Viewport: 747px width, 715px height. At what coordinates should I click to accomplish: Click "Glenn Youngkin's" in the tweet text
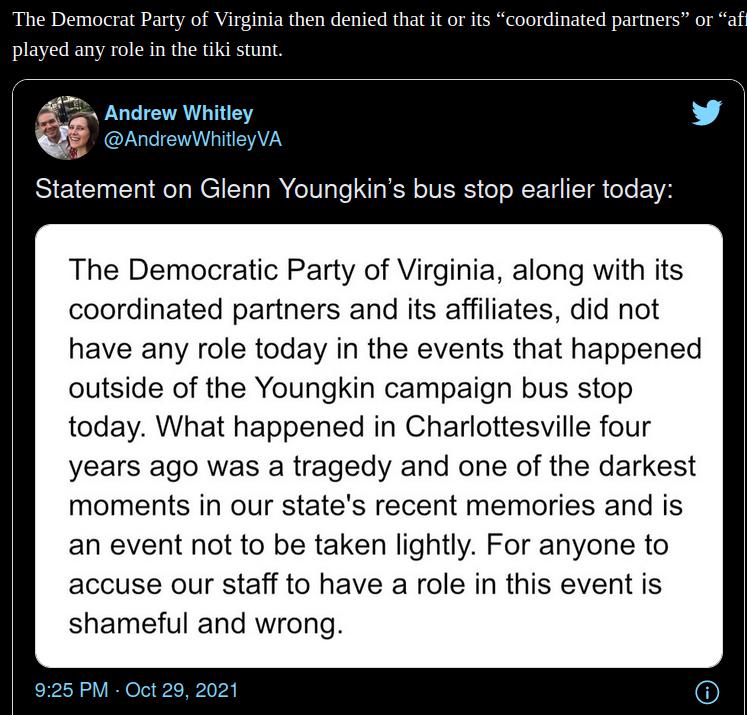pyautogui.click(x=303, y=189)
